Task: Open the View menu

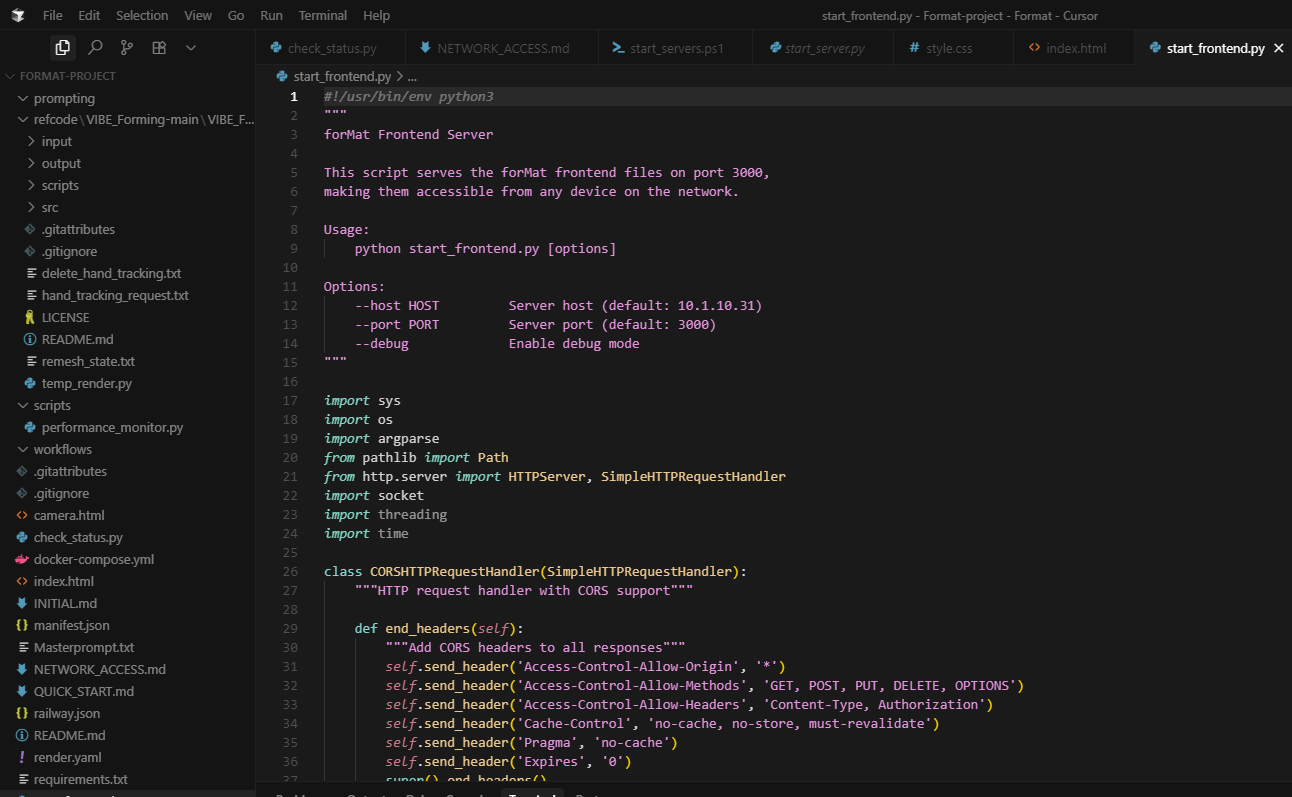Action: [198, 16]
